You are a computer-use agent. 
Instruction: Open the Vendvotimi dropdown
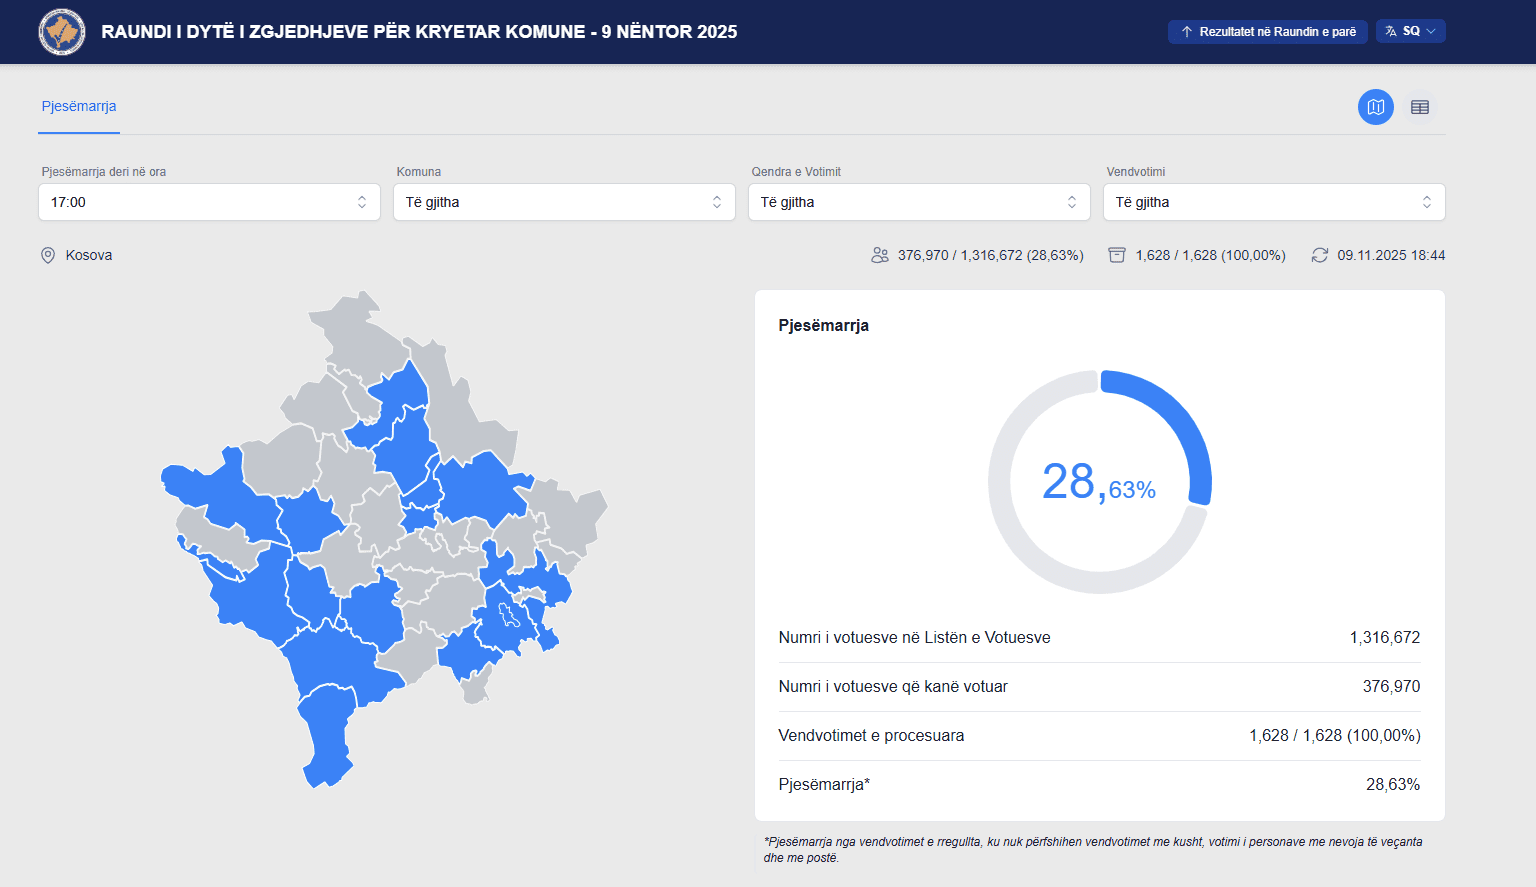[1274, 202]
